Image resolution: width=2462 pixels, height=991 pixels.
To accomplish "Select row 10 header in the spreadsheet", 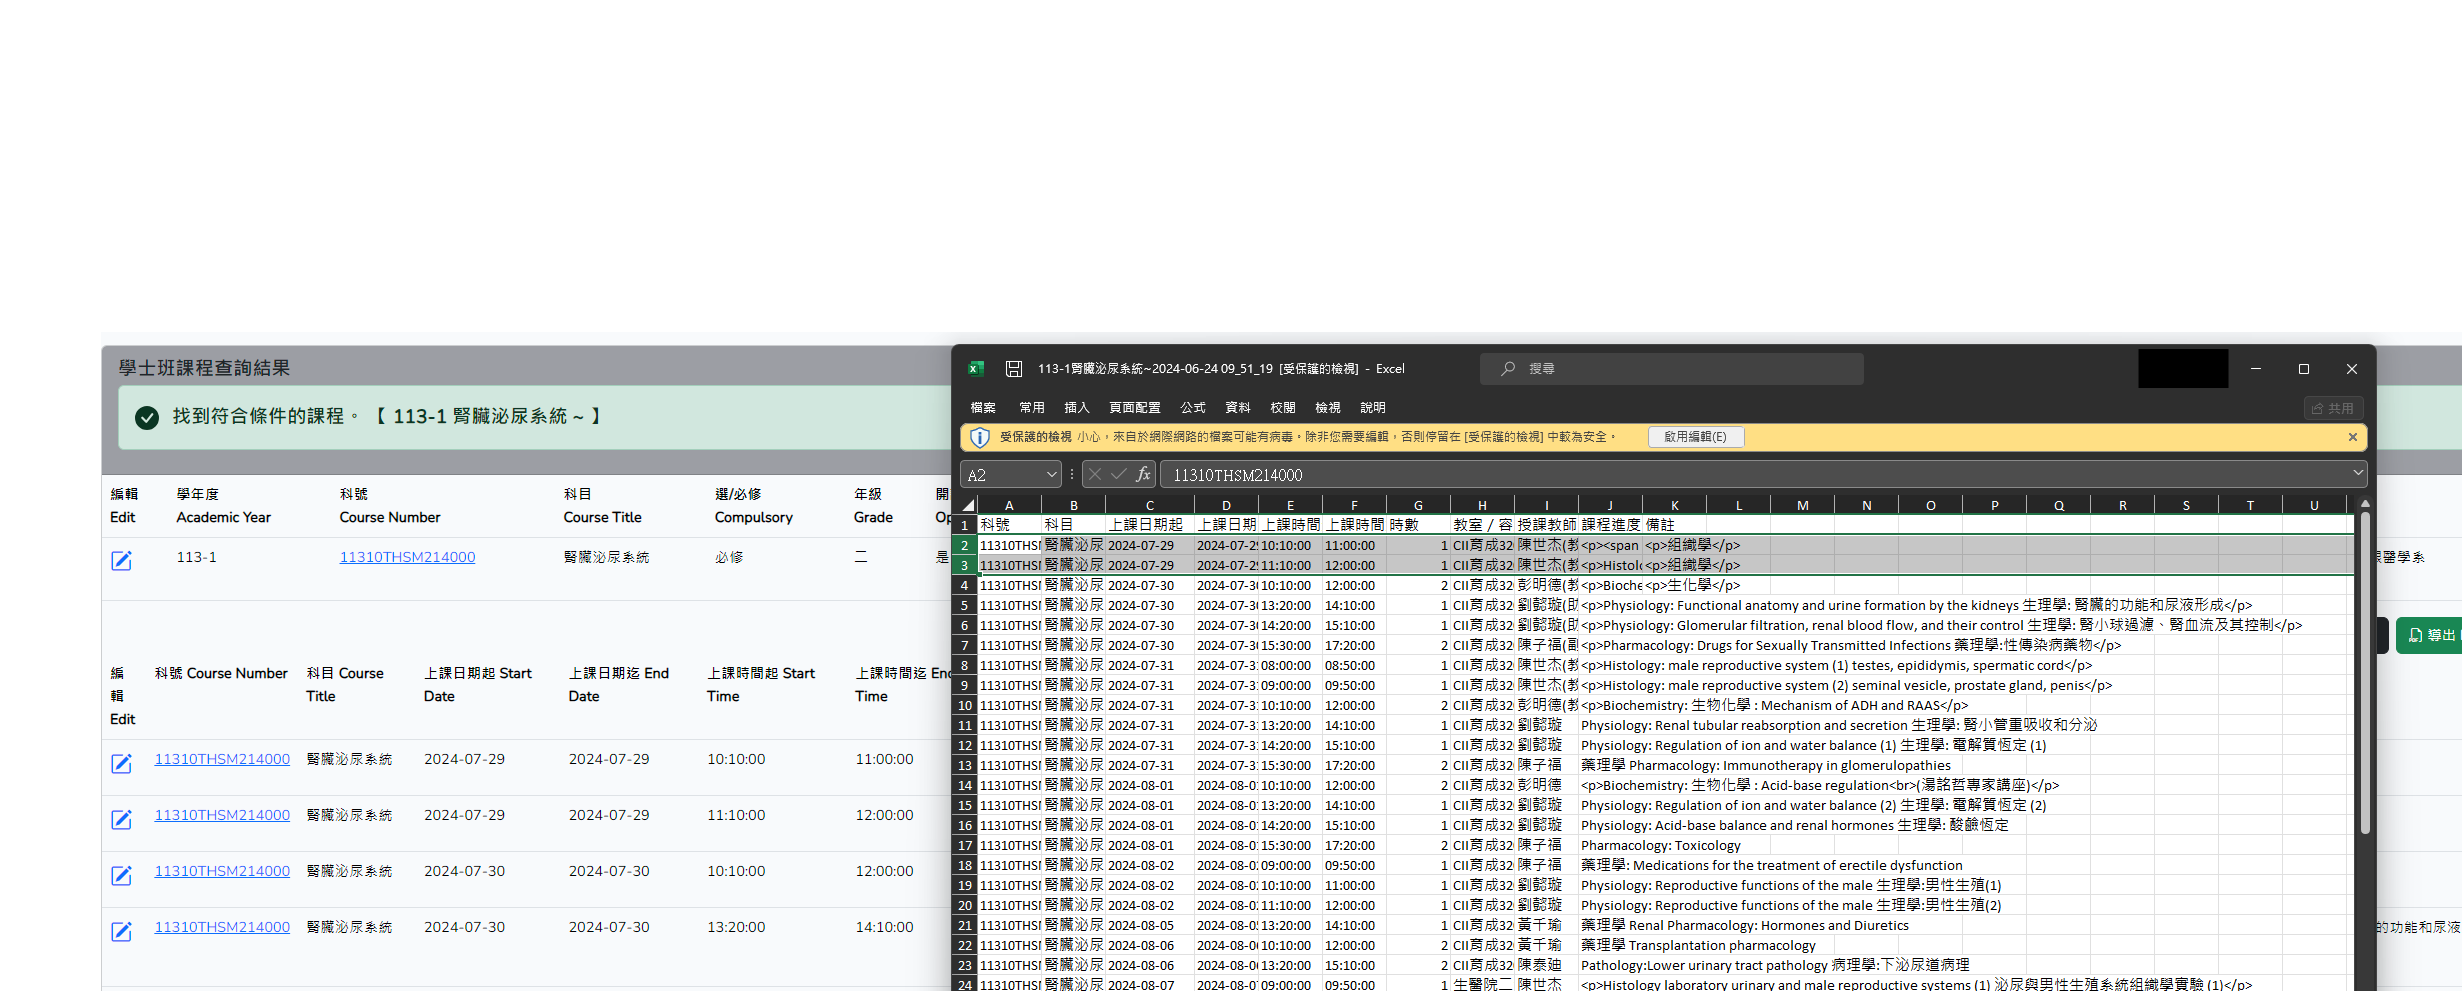I will tap(964, 705).
